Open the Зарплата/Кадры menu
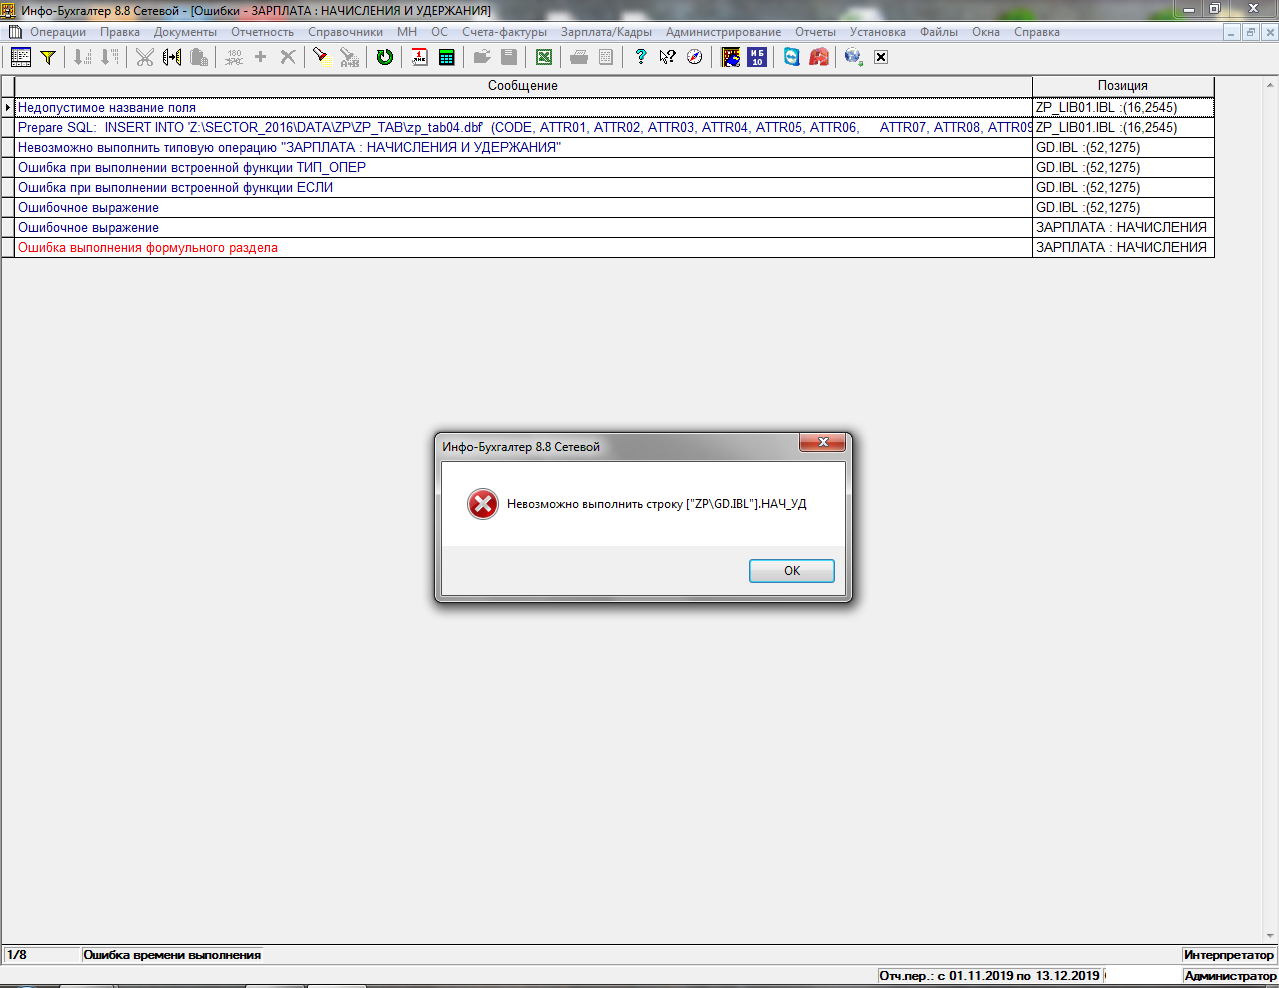Image resolution: width=1279 pixels, height=988 pixels. 606,32
